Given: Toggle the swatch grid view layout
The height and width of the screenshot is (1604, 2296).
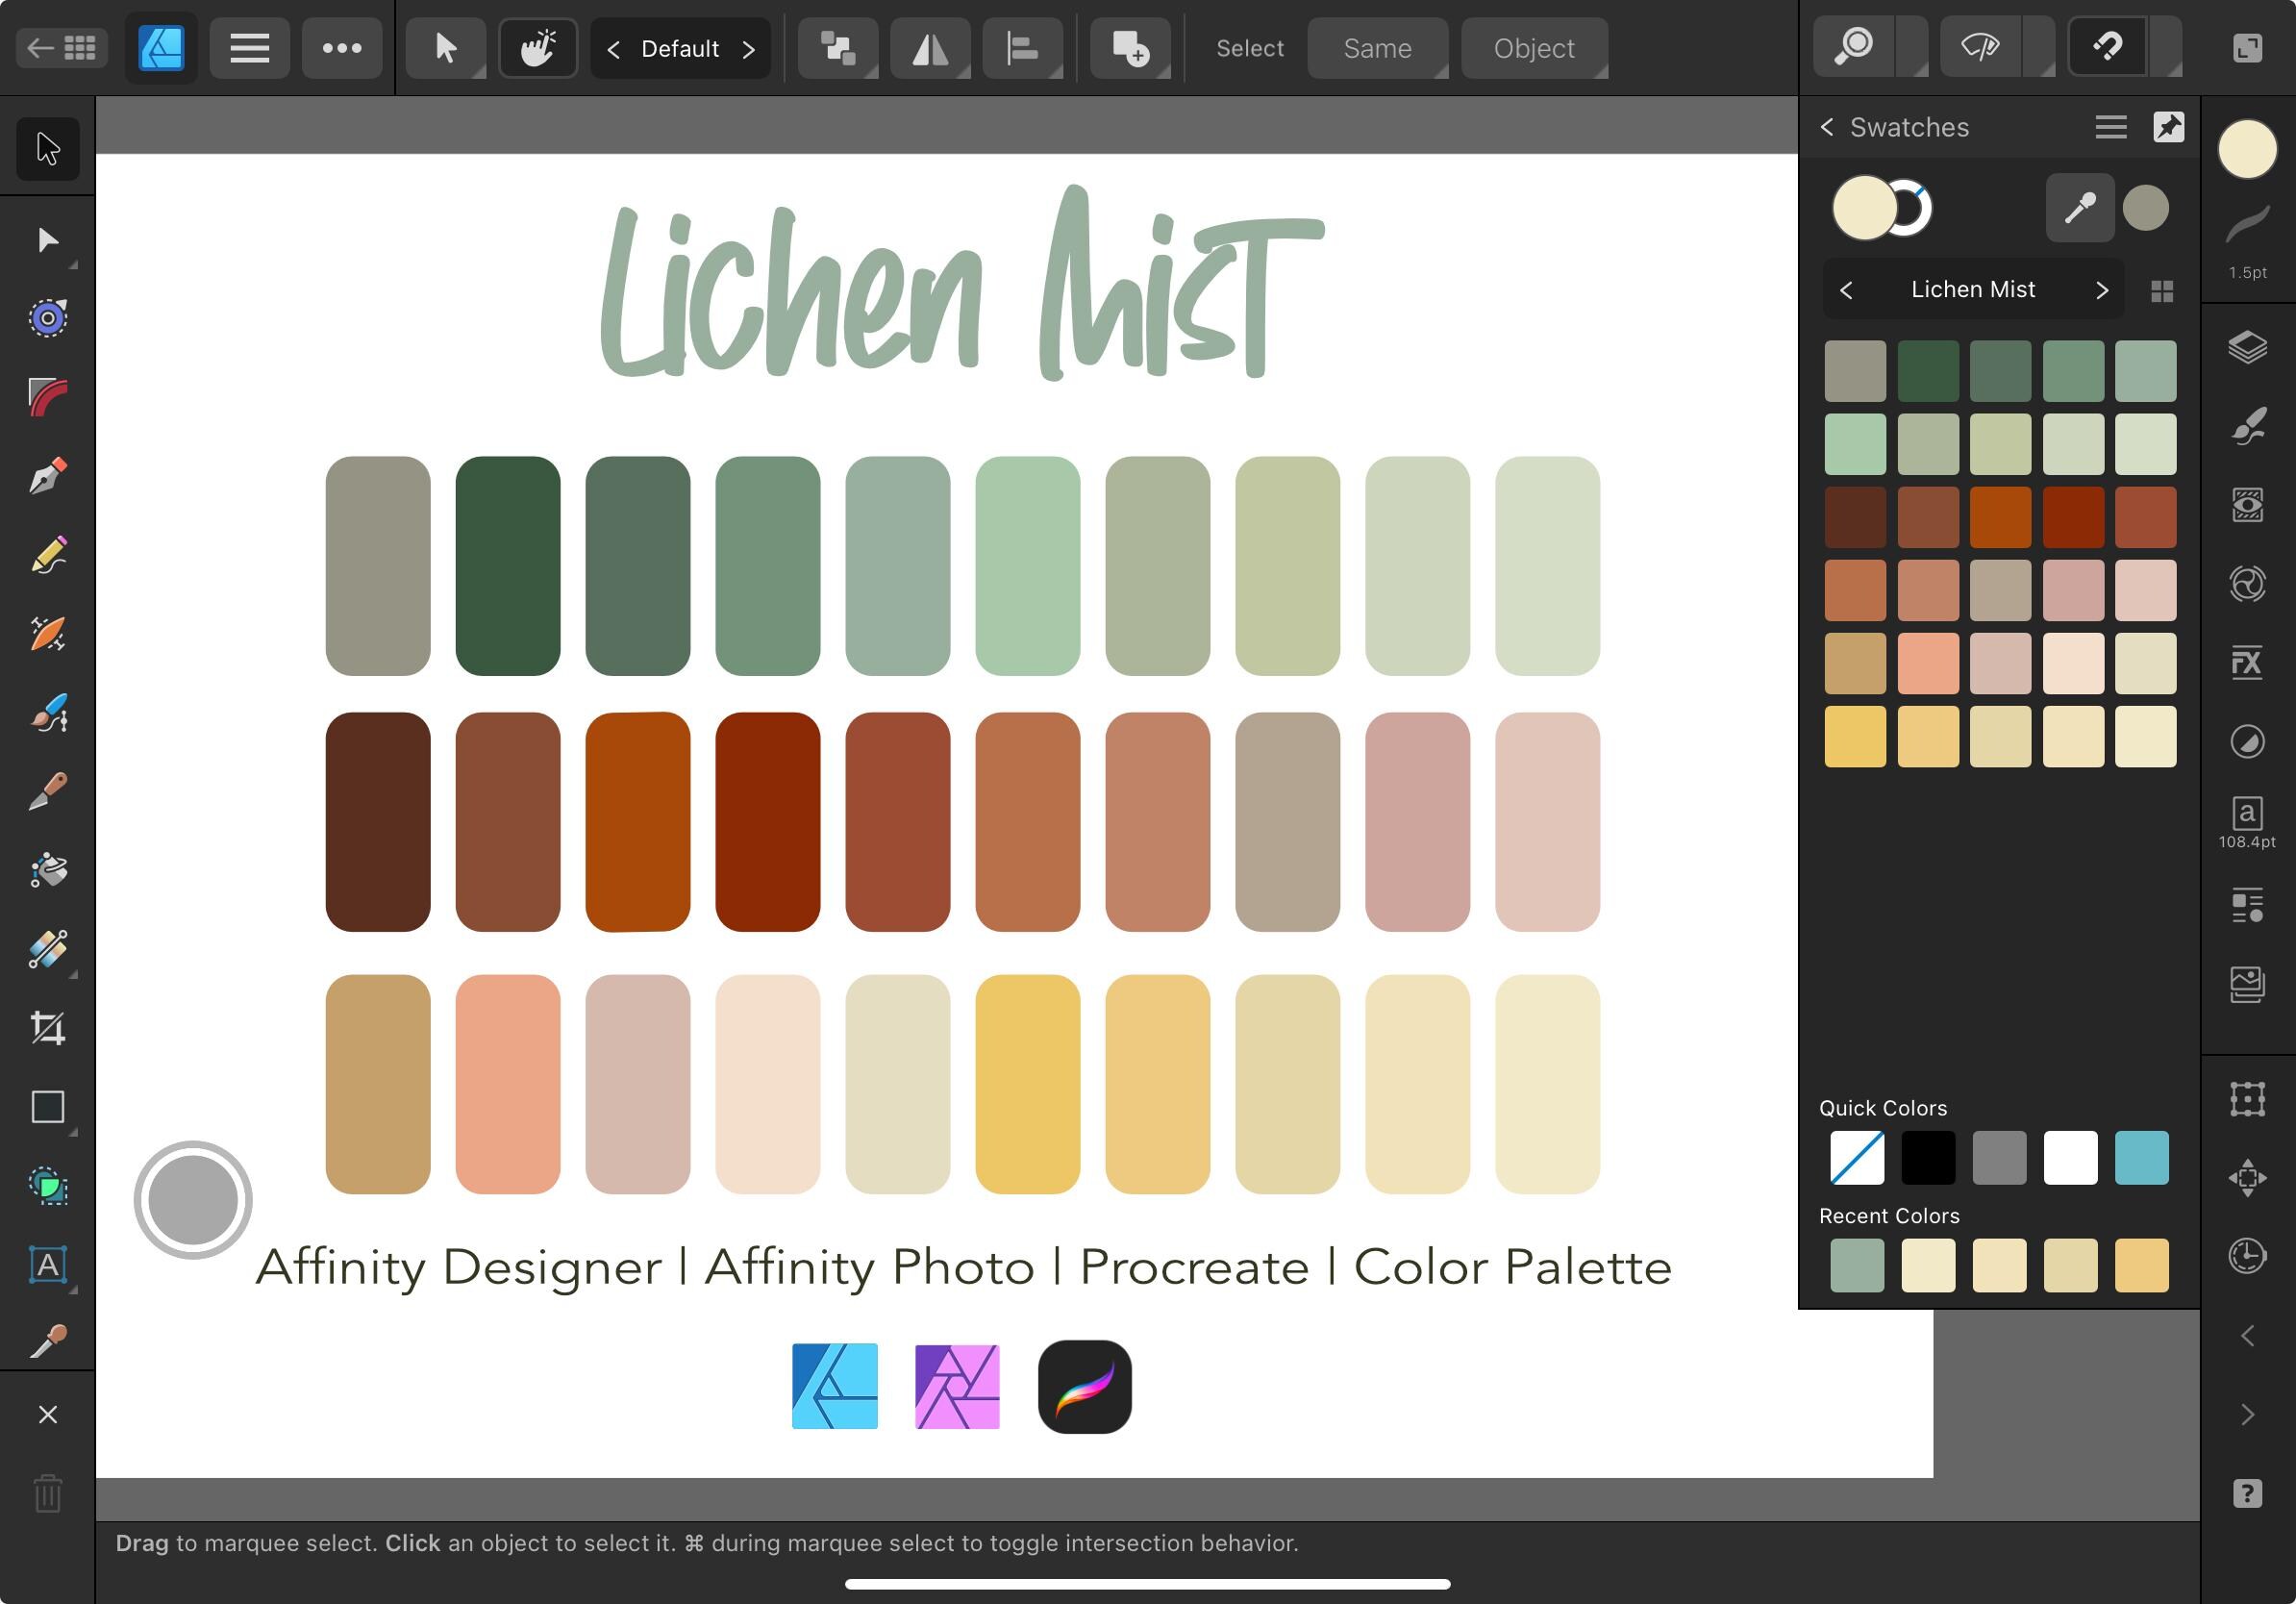Looking at the screenshot, I should [2164, 290].
